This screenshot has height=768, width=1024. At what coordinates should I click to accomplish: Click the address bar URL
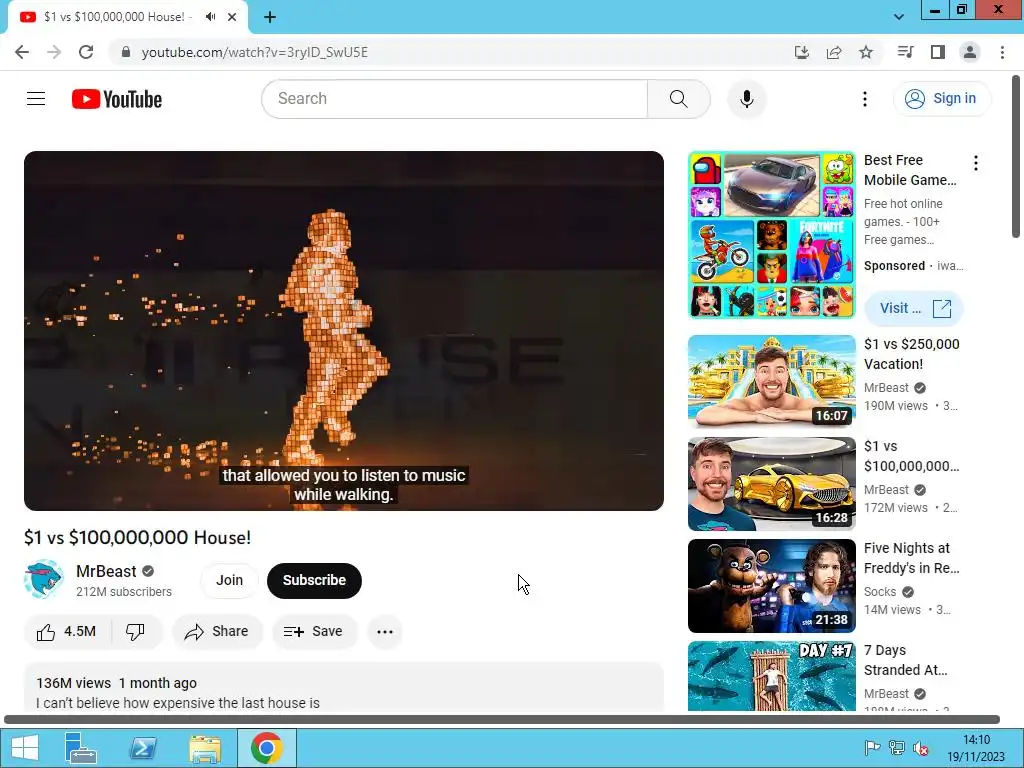pos(255,52)
